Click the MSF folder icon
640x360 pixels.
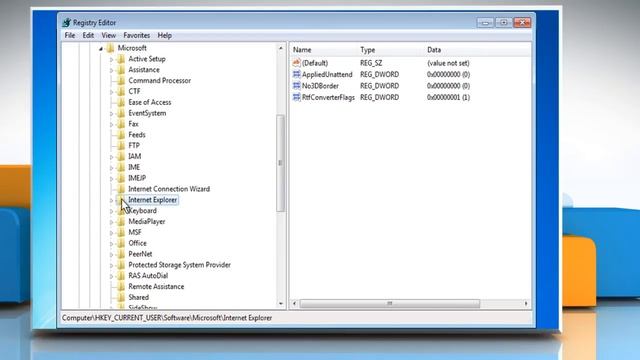coord(121,232)
